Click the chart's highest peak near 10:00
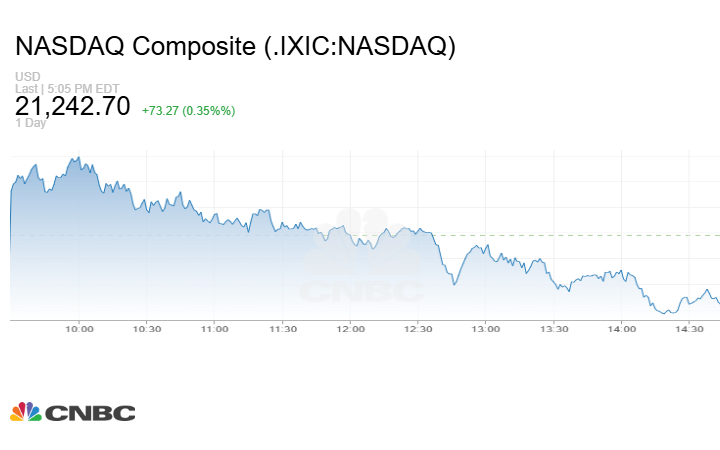Screen dimensions: 720x450 point(75,157)
